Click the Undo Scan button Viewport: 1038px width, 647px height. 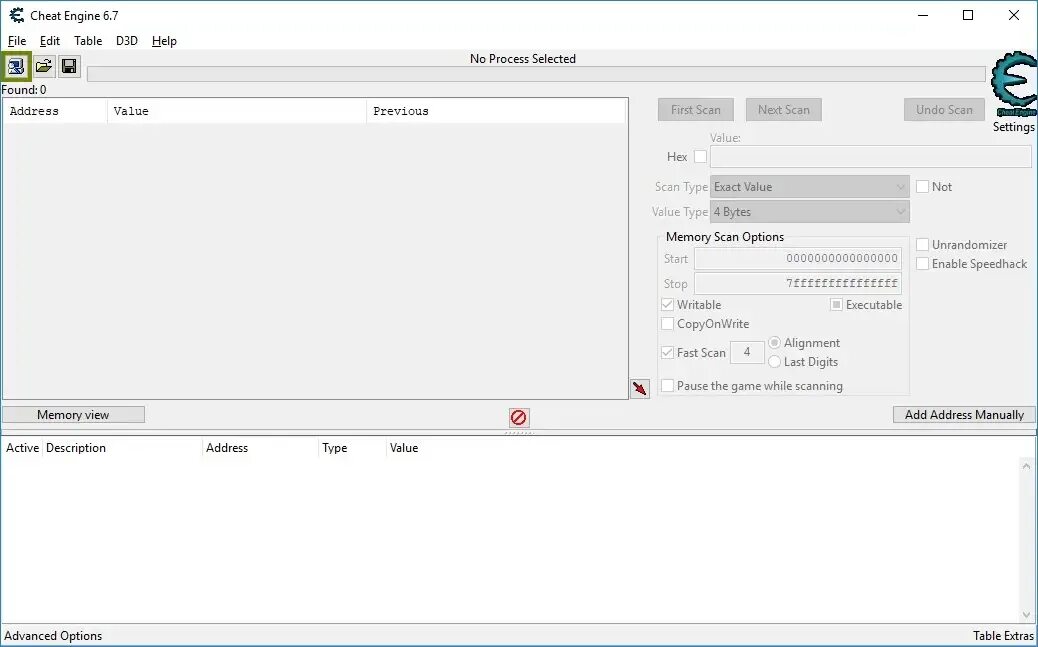(x=944, y=110)
